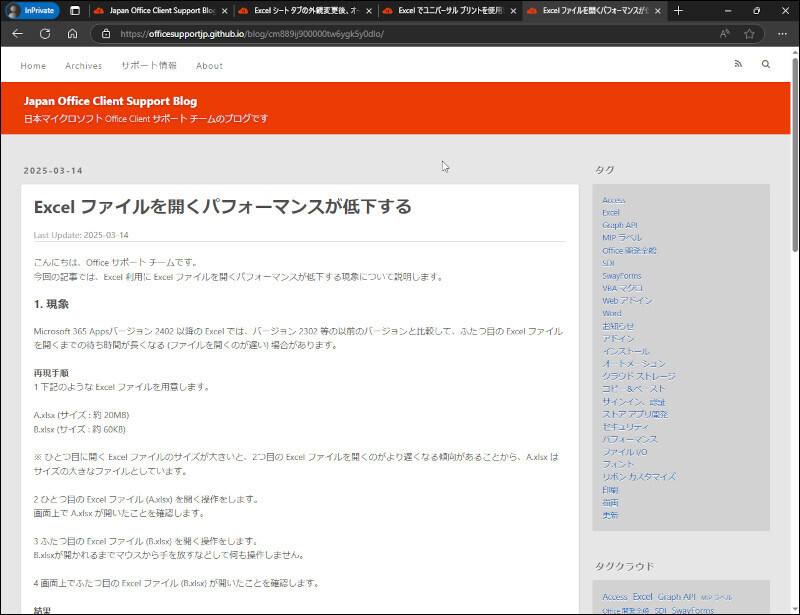
Task: Click the Last Update: 2025-03-14 line
Action: click(x=81, y=235)
